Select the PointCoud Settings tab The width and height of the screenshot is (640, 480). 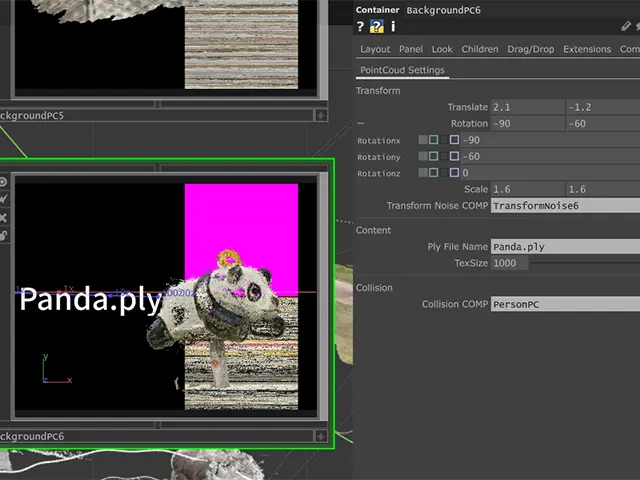(402, 70)
